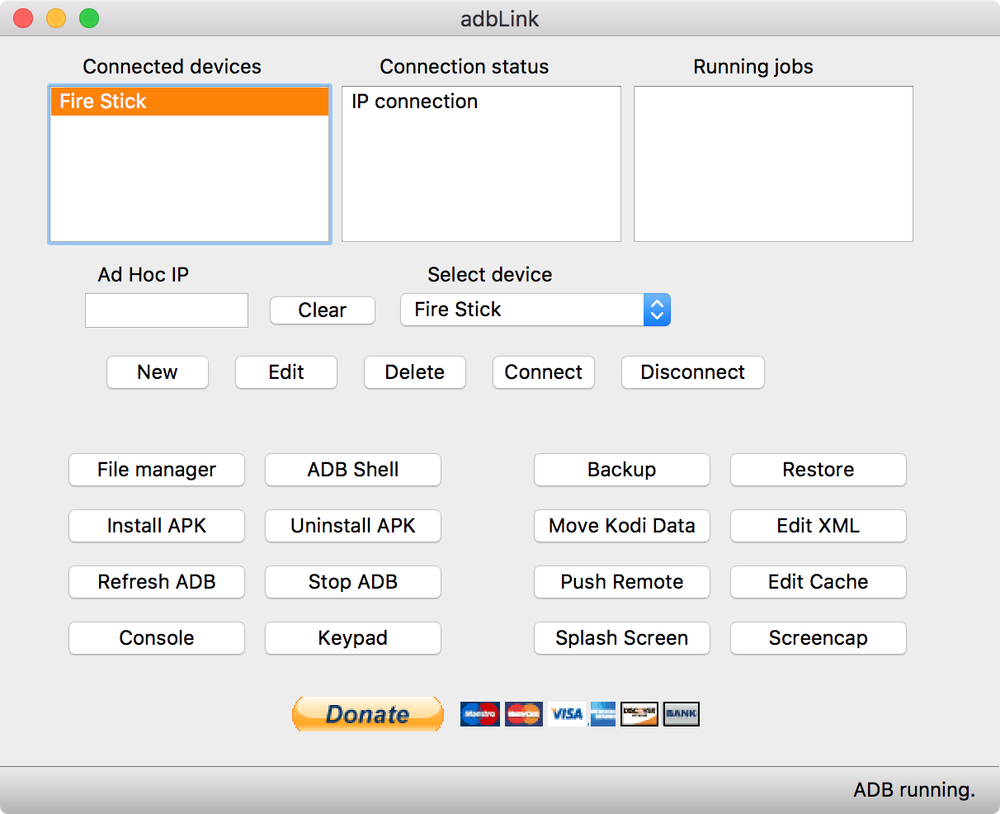This screenshot has height=814, width=1000.
Task: Disconnect the current device
Action: (693, 373)
